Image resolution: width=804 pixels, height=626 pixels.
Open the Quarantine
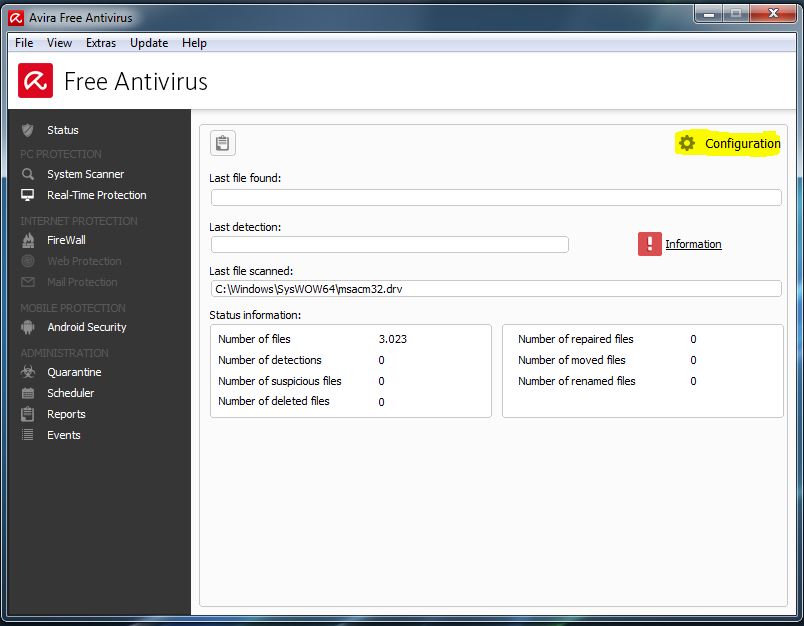click(x=72, y=372)
